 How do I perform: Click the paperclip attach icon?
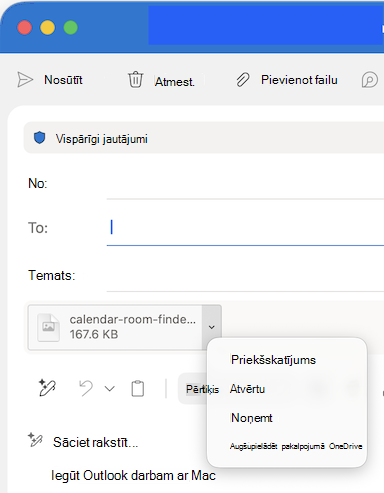click(x=243, y=80)
